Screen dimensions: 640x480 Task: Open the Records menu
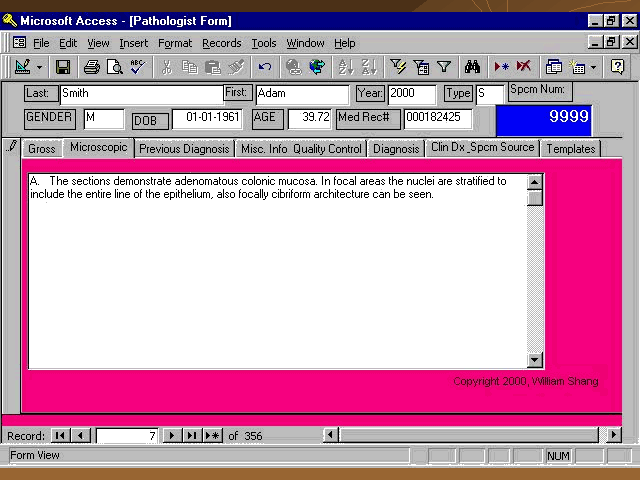click(221, 43)
